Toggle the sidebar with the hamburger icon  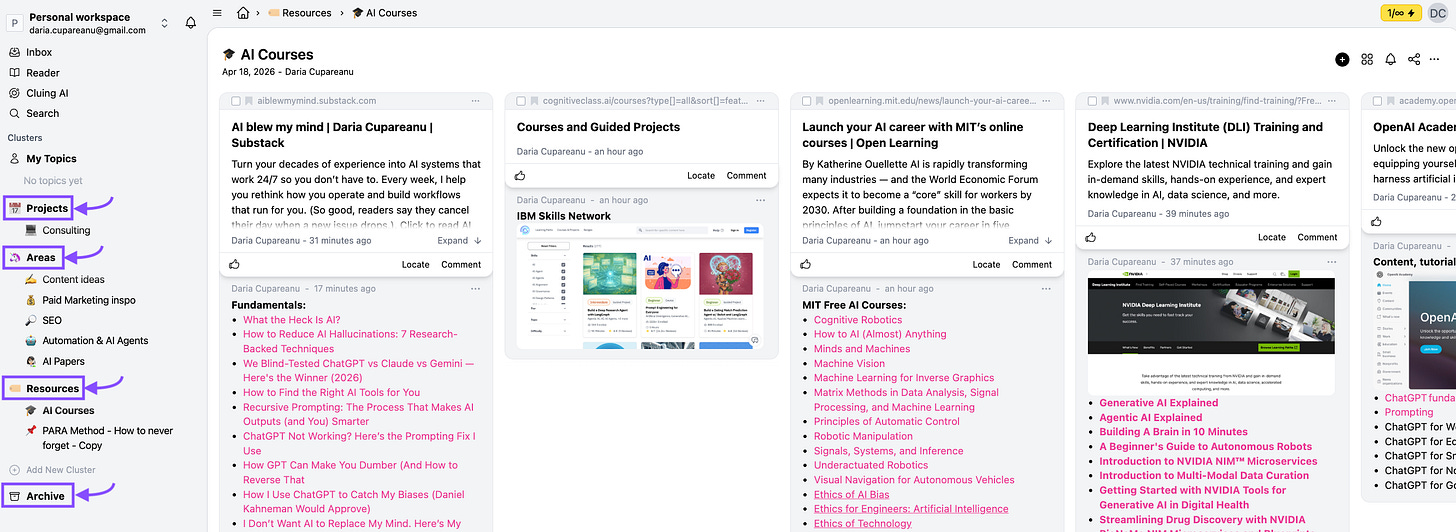(x=217, y=13)
